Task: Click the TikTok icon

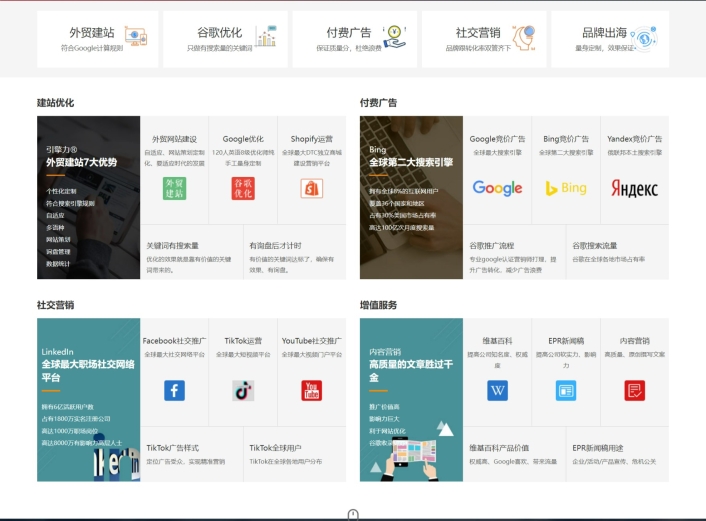Action: [x=243, y=390]
